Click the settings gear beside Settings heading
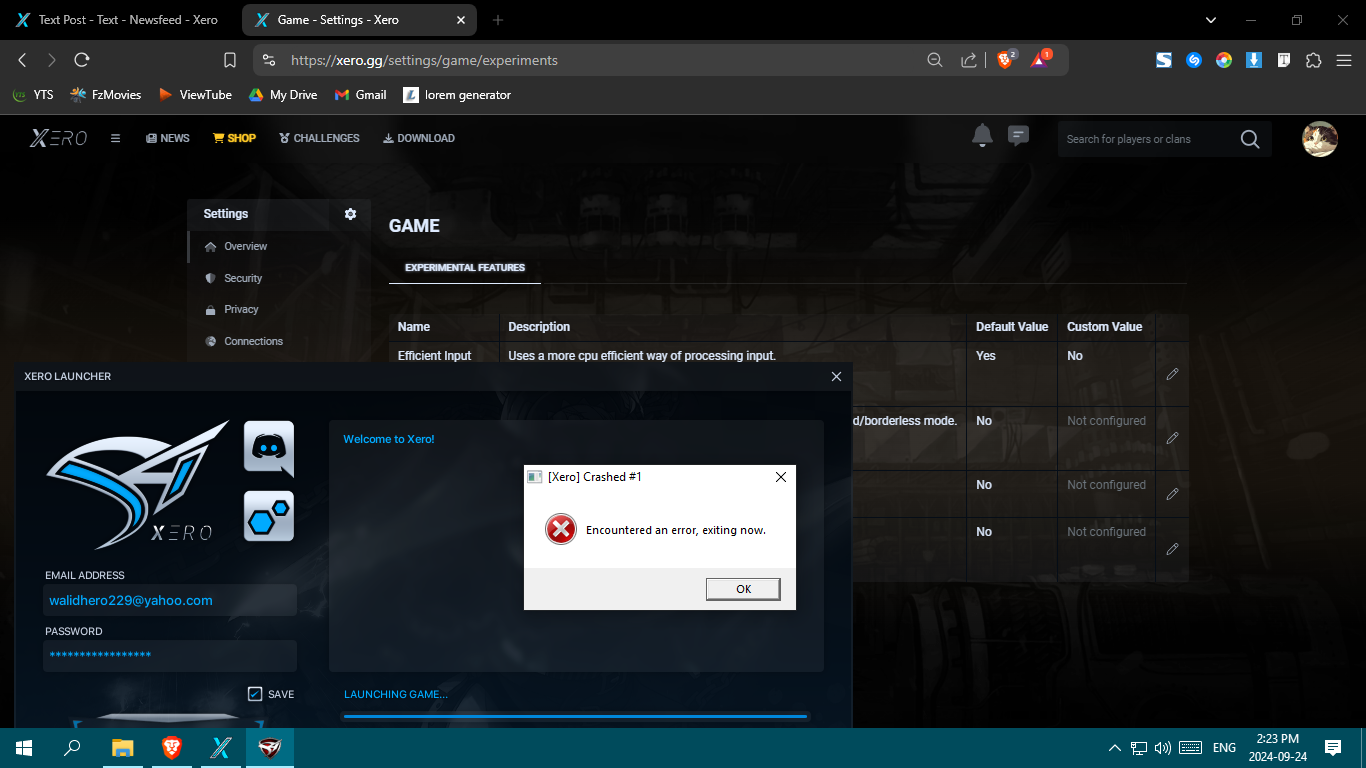1366x768 pixels. coord(350,214)
